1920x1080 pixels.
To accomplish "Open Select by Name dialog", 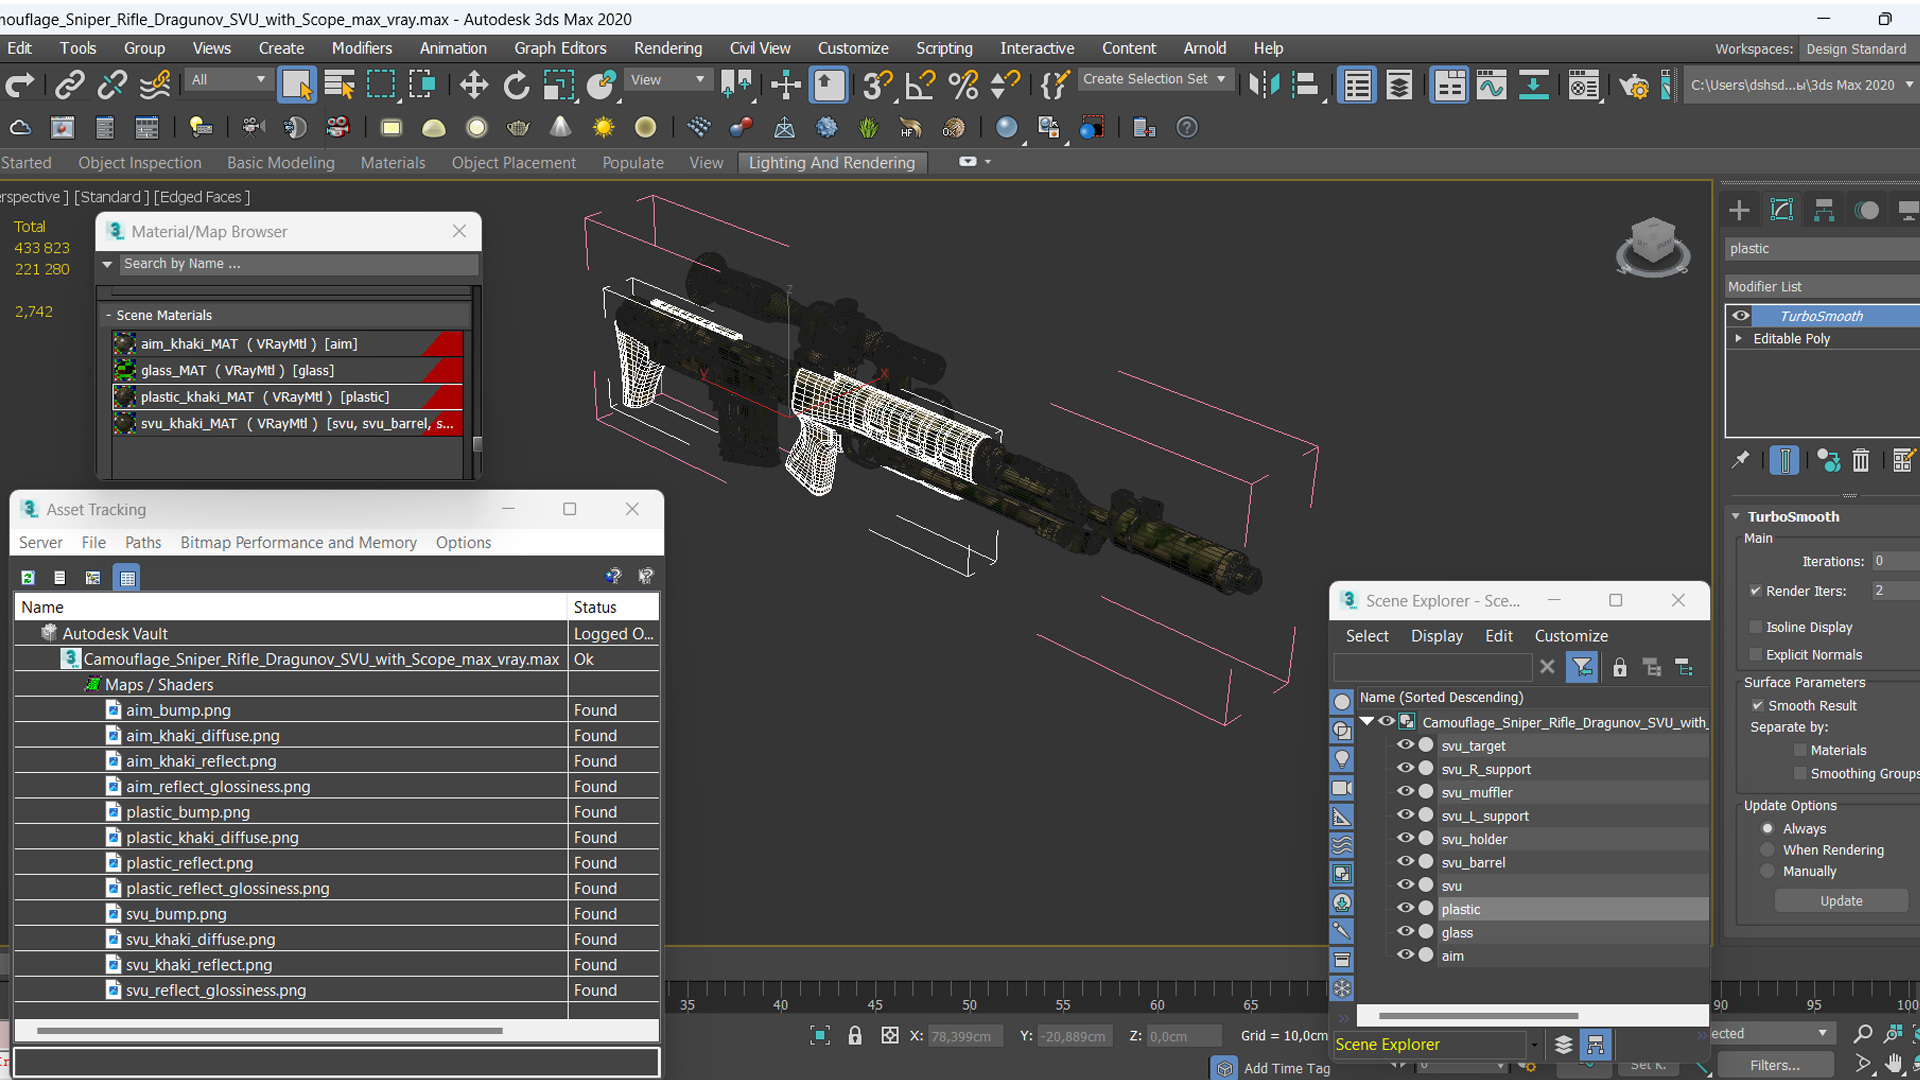I will click(339, 85).
